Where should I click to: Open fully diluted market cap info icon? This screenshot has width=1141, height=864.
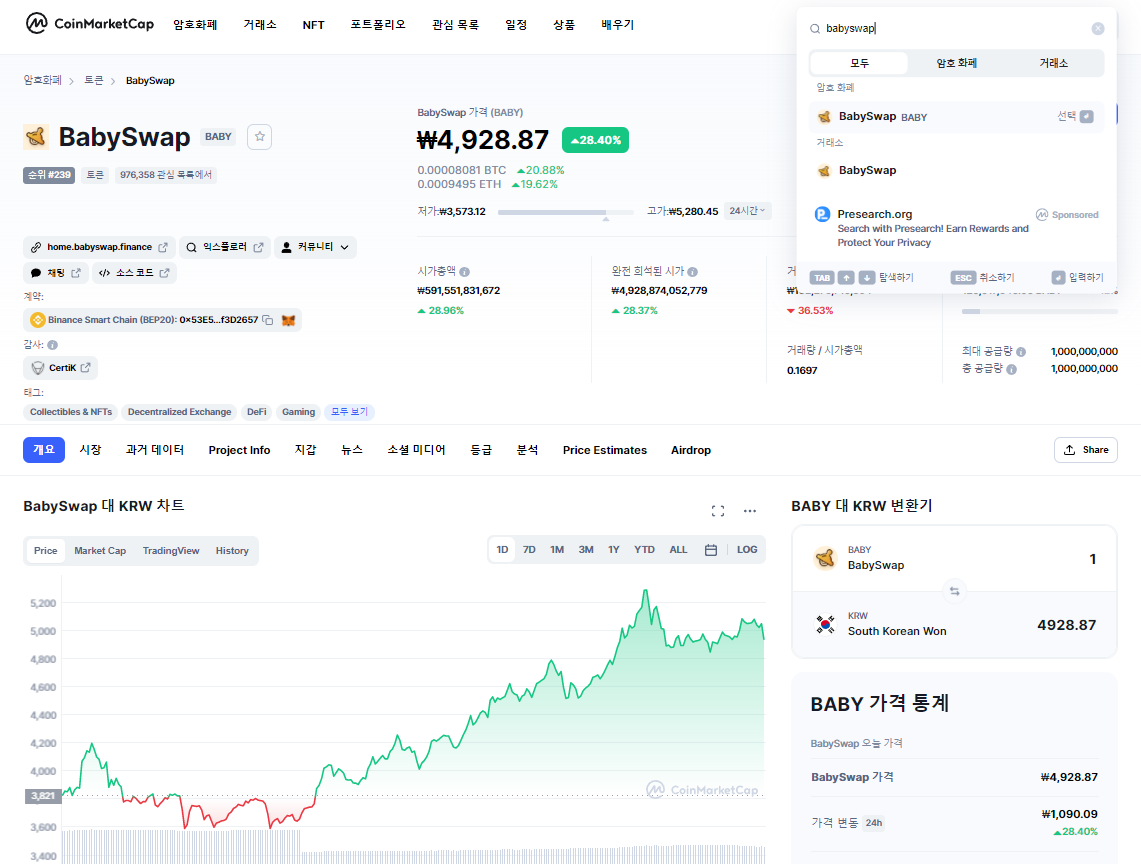(693, 272)
